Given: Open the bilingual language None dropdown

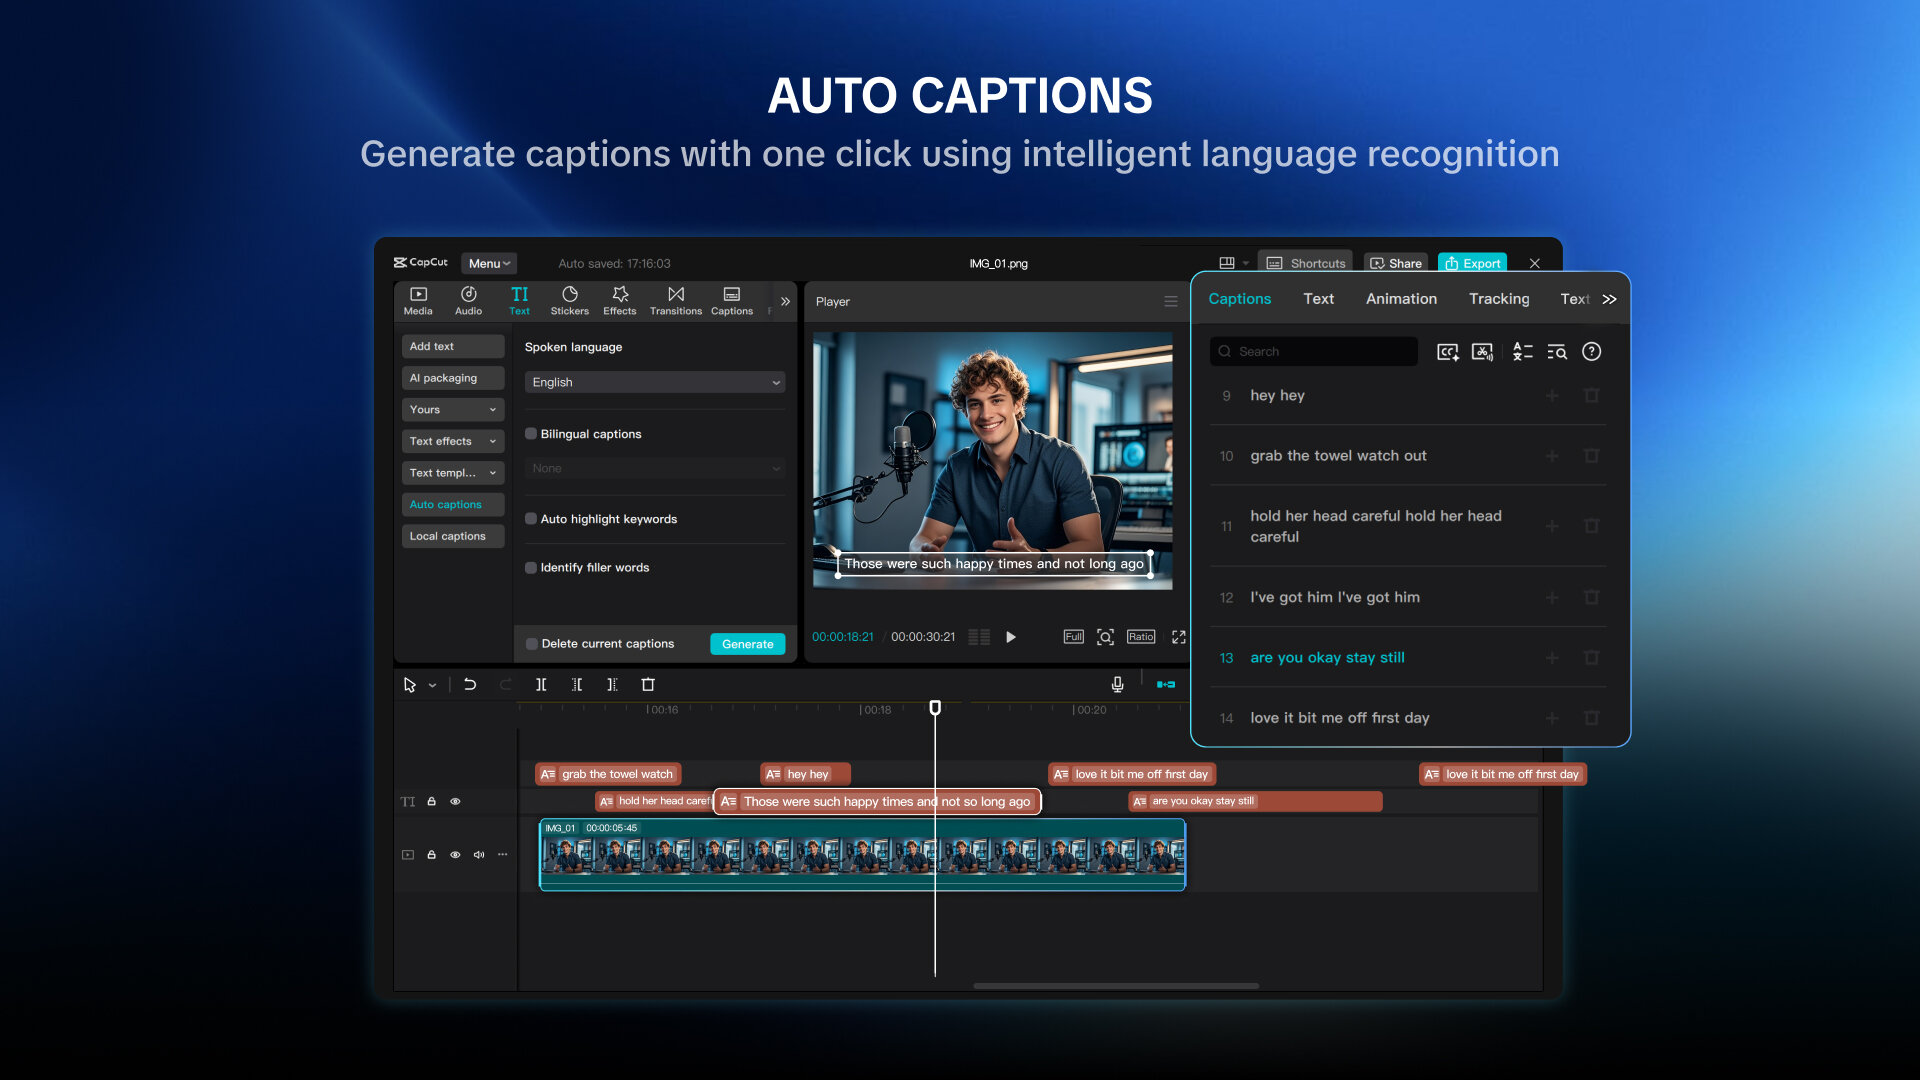Looking at the screenshot, I should click(655, 468).
